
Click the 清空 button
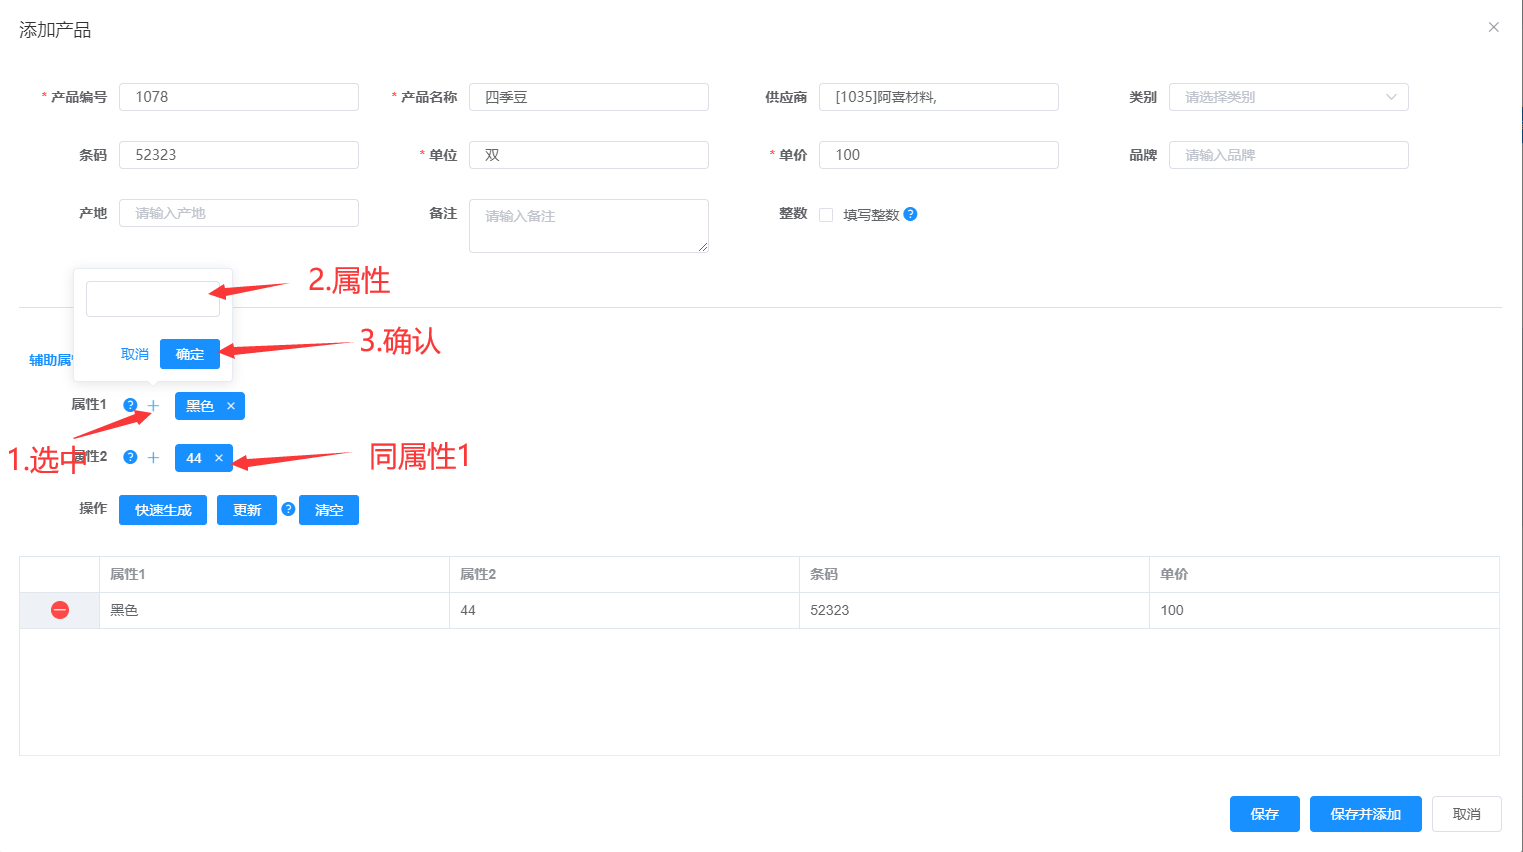coord(329,510)
